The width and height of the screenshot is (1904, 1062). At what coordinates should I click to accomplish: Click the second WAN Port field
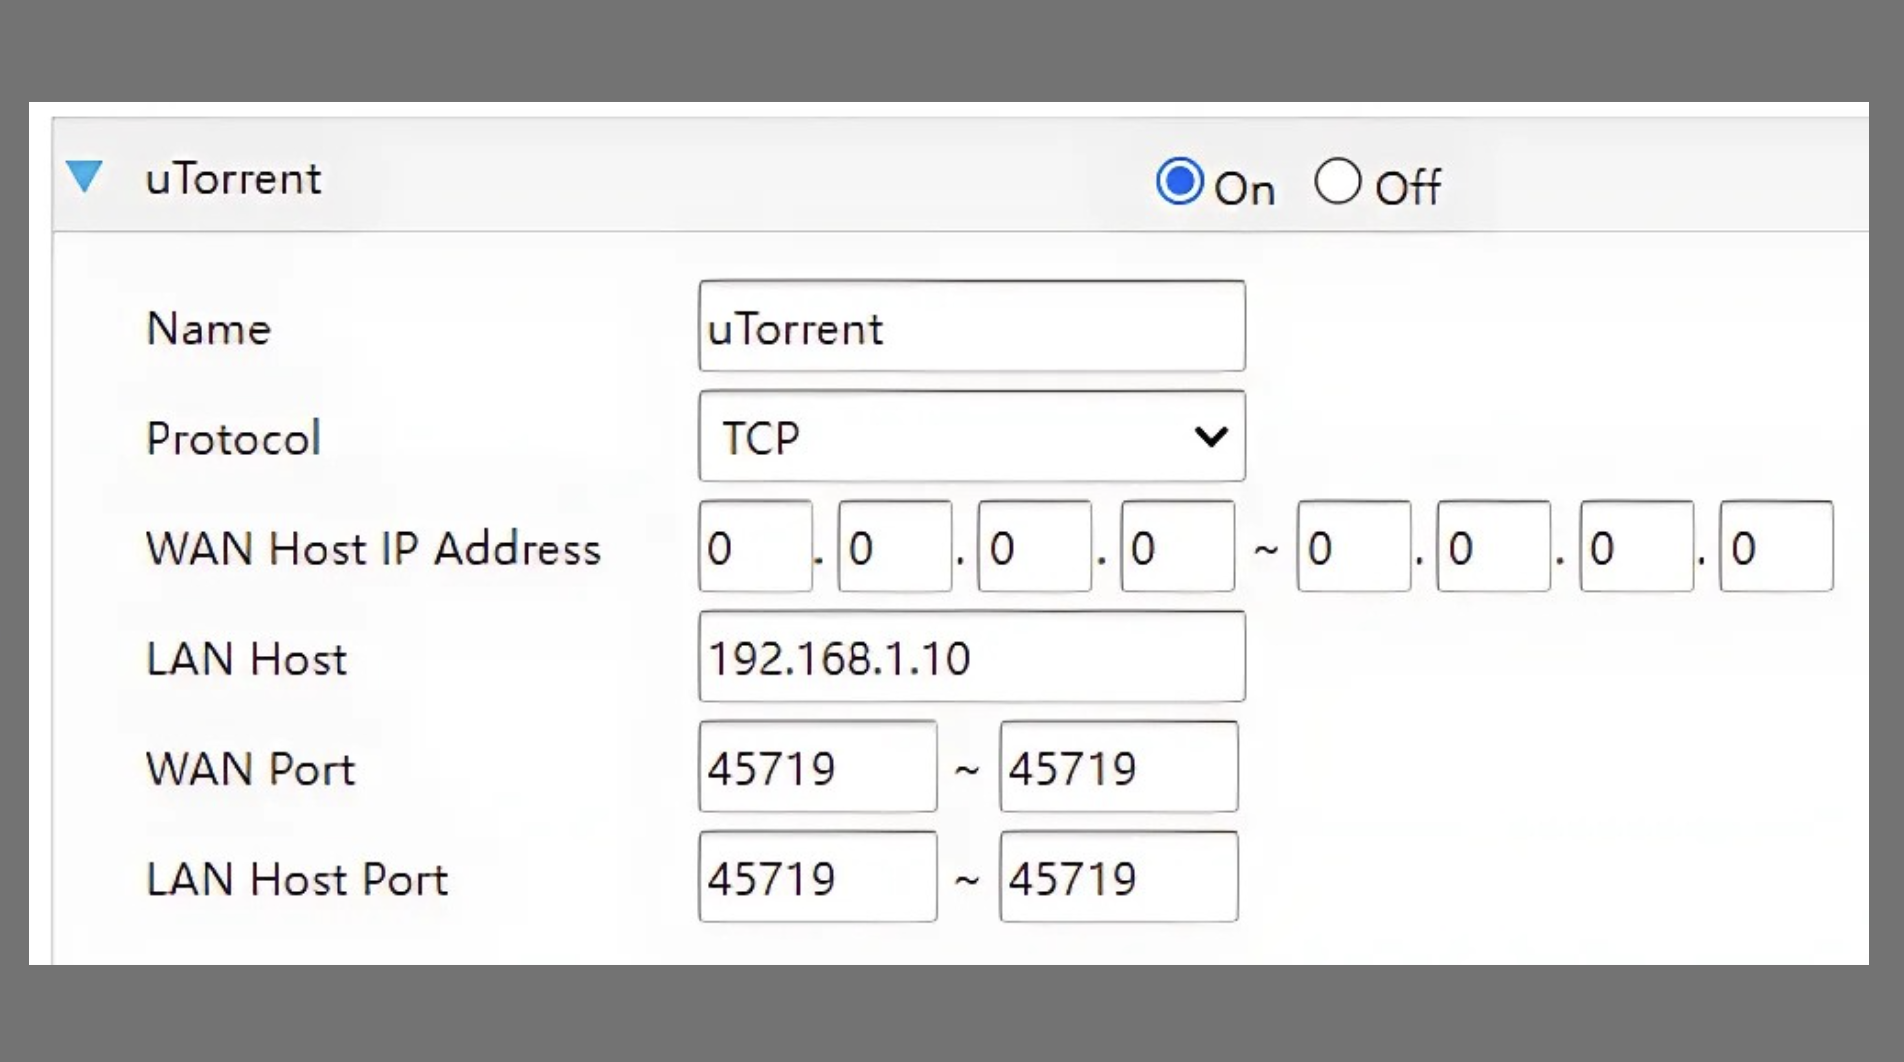pos(1117,766)
